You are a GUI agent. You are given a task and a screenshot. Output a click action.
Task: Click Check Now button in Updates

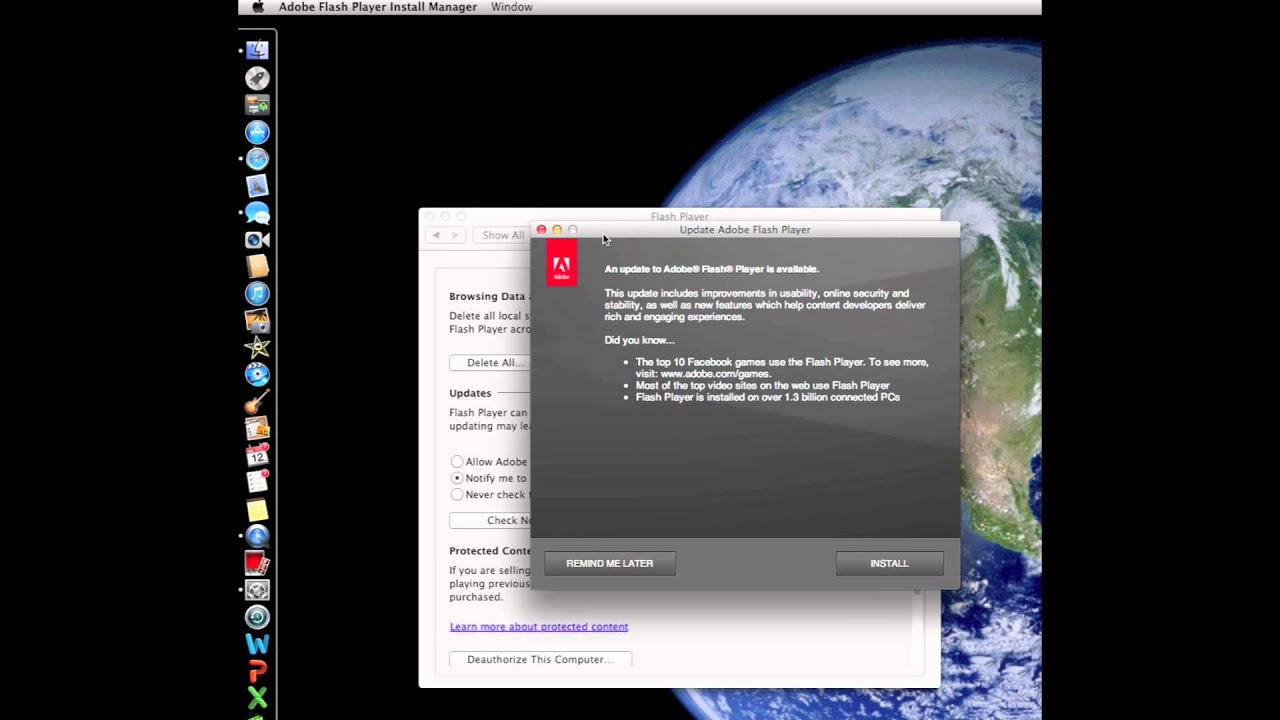(x=490, y=520)
